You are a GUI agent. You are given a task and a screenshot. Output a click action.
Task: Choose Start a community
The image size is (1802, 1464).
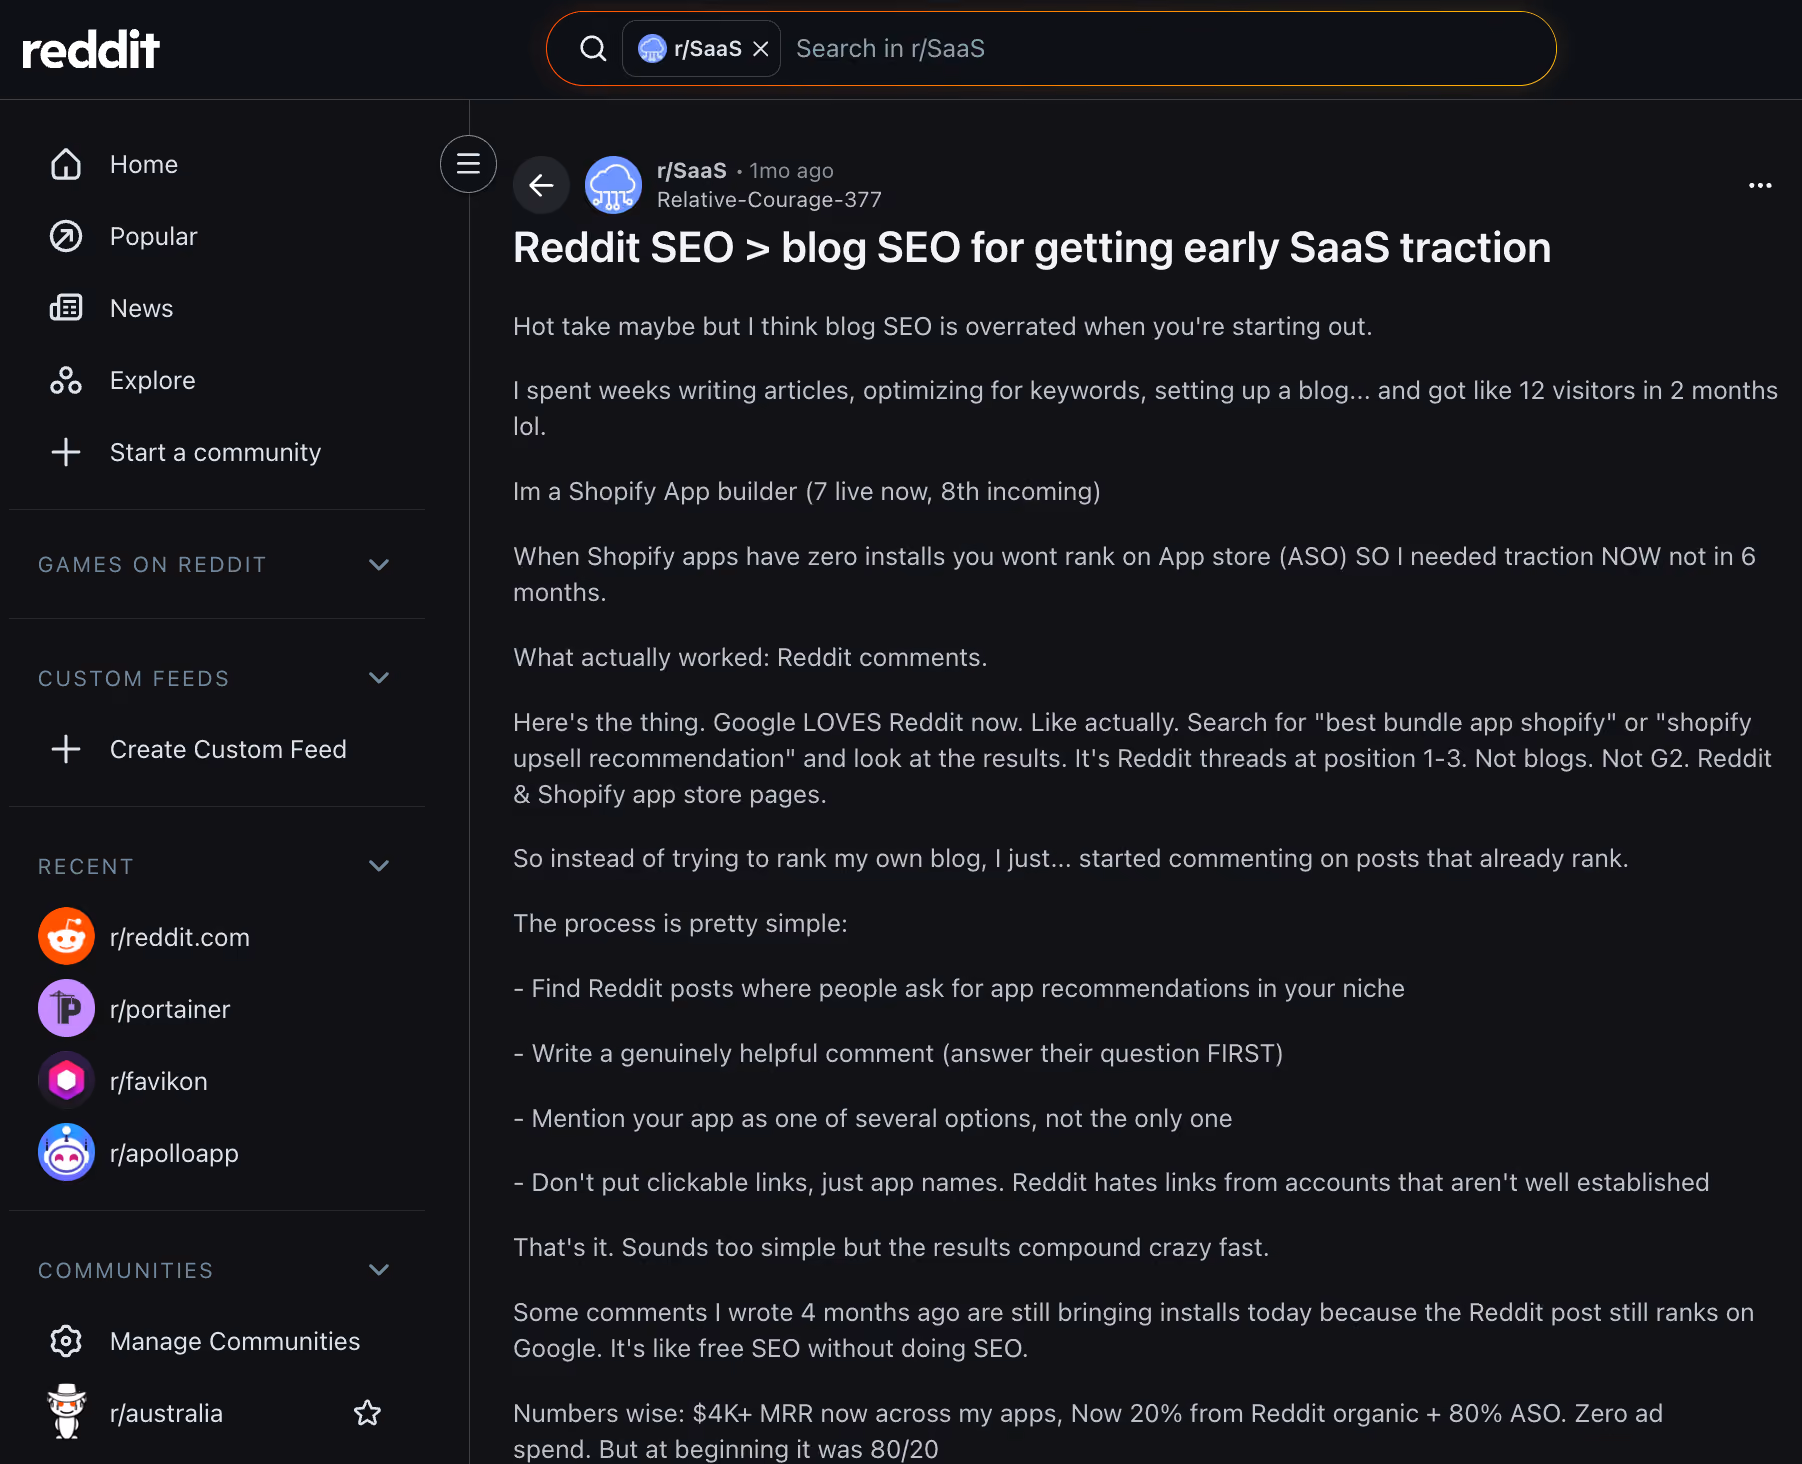pyautogui.click(x=216, y=452)
